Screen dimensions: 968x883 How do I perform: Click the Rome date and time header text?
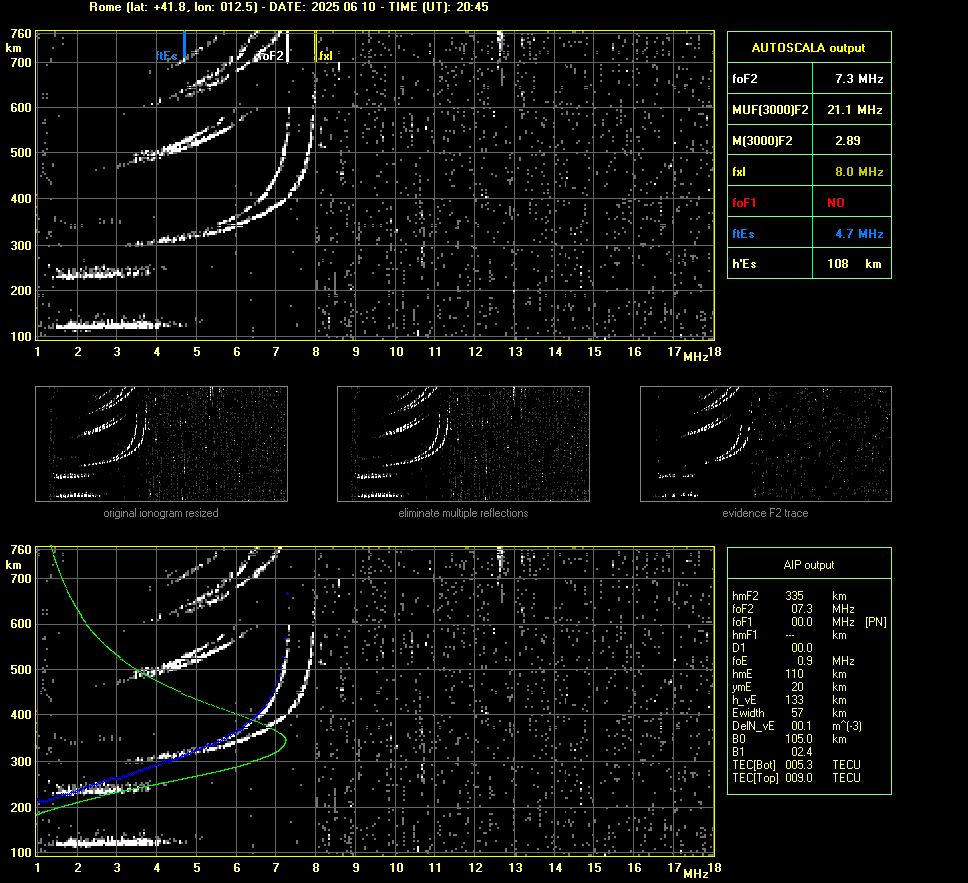(x=289, y=7)
